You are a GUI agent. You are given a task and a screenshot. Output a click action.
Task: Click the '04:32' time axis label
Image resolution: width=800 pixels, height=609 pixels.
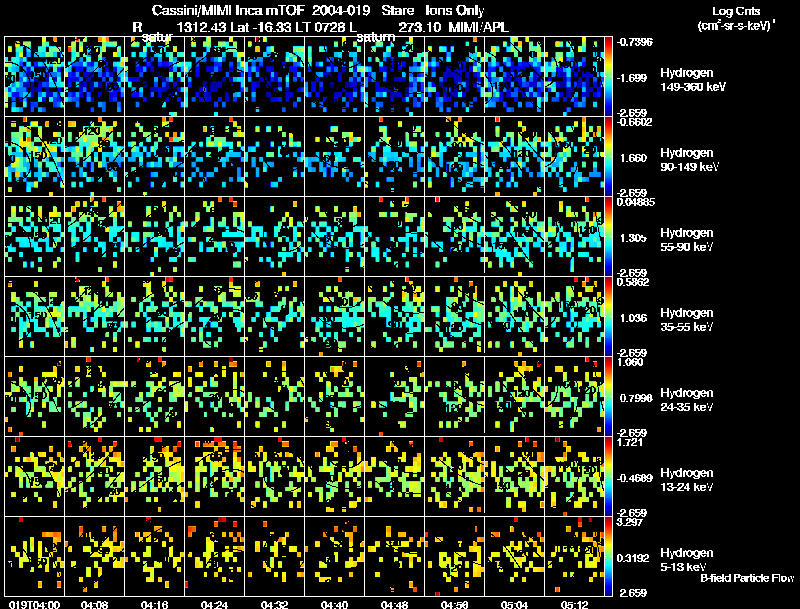point(274,604)
